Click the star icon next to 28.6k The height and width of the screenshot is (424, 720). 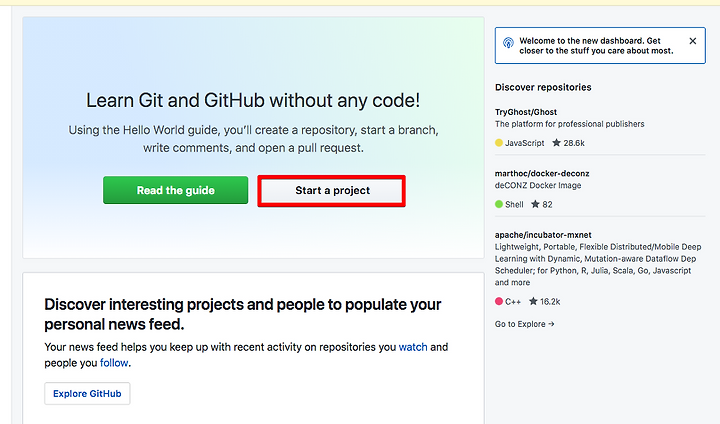[x=556, y=143]
